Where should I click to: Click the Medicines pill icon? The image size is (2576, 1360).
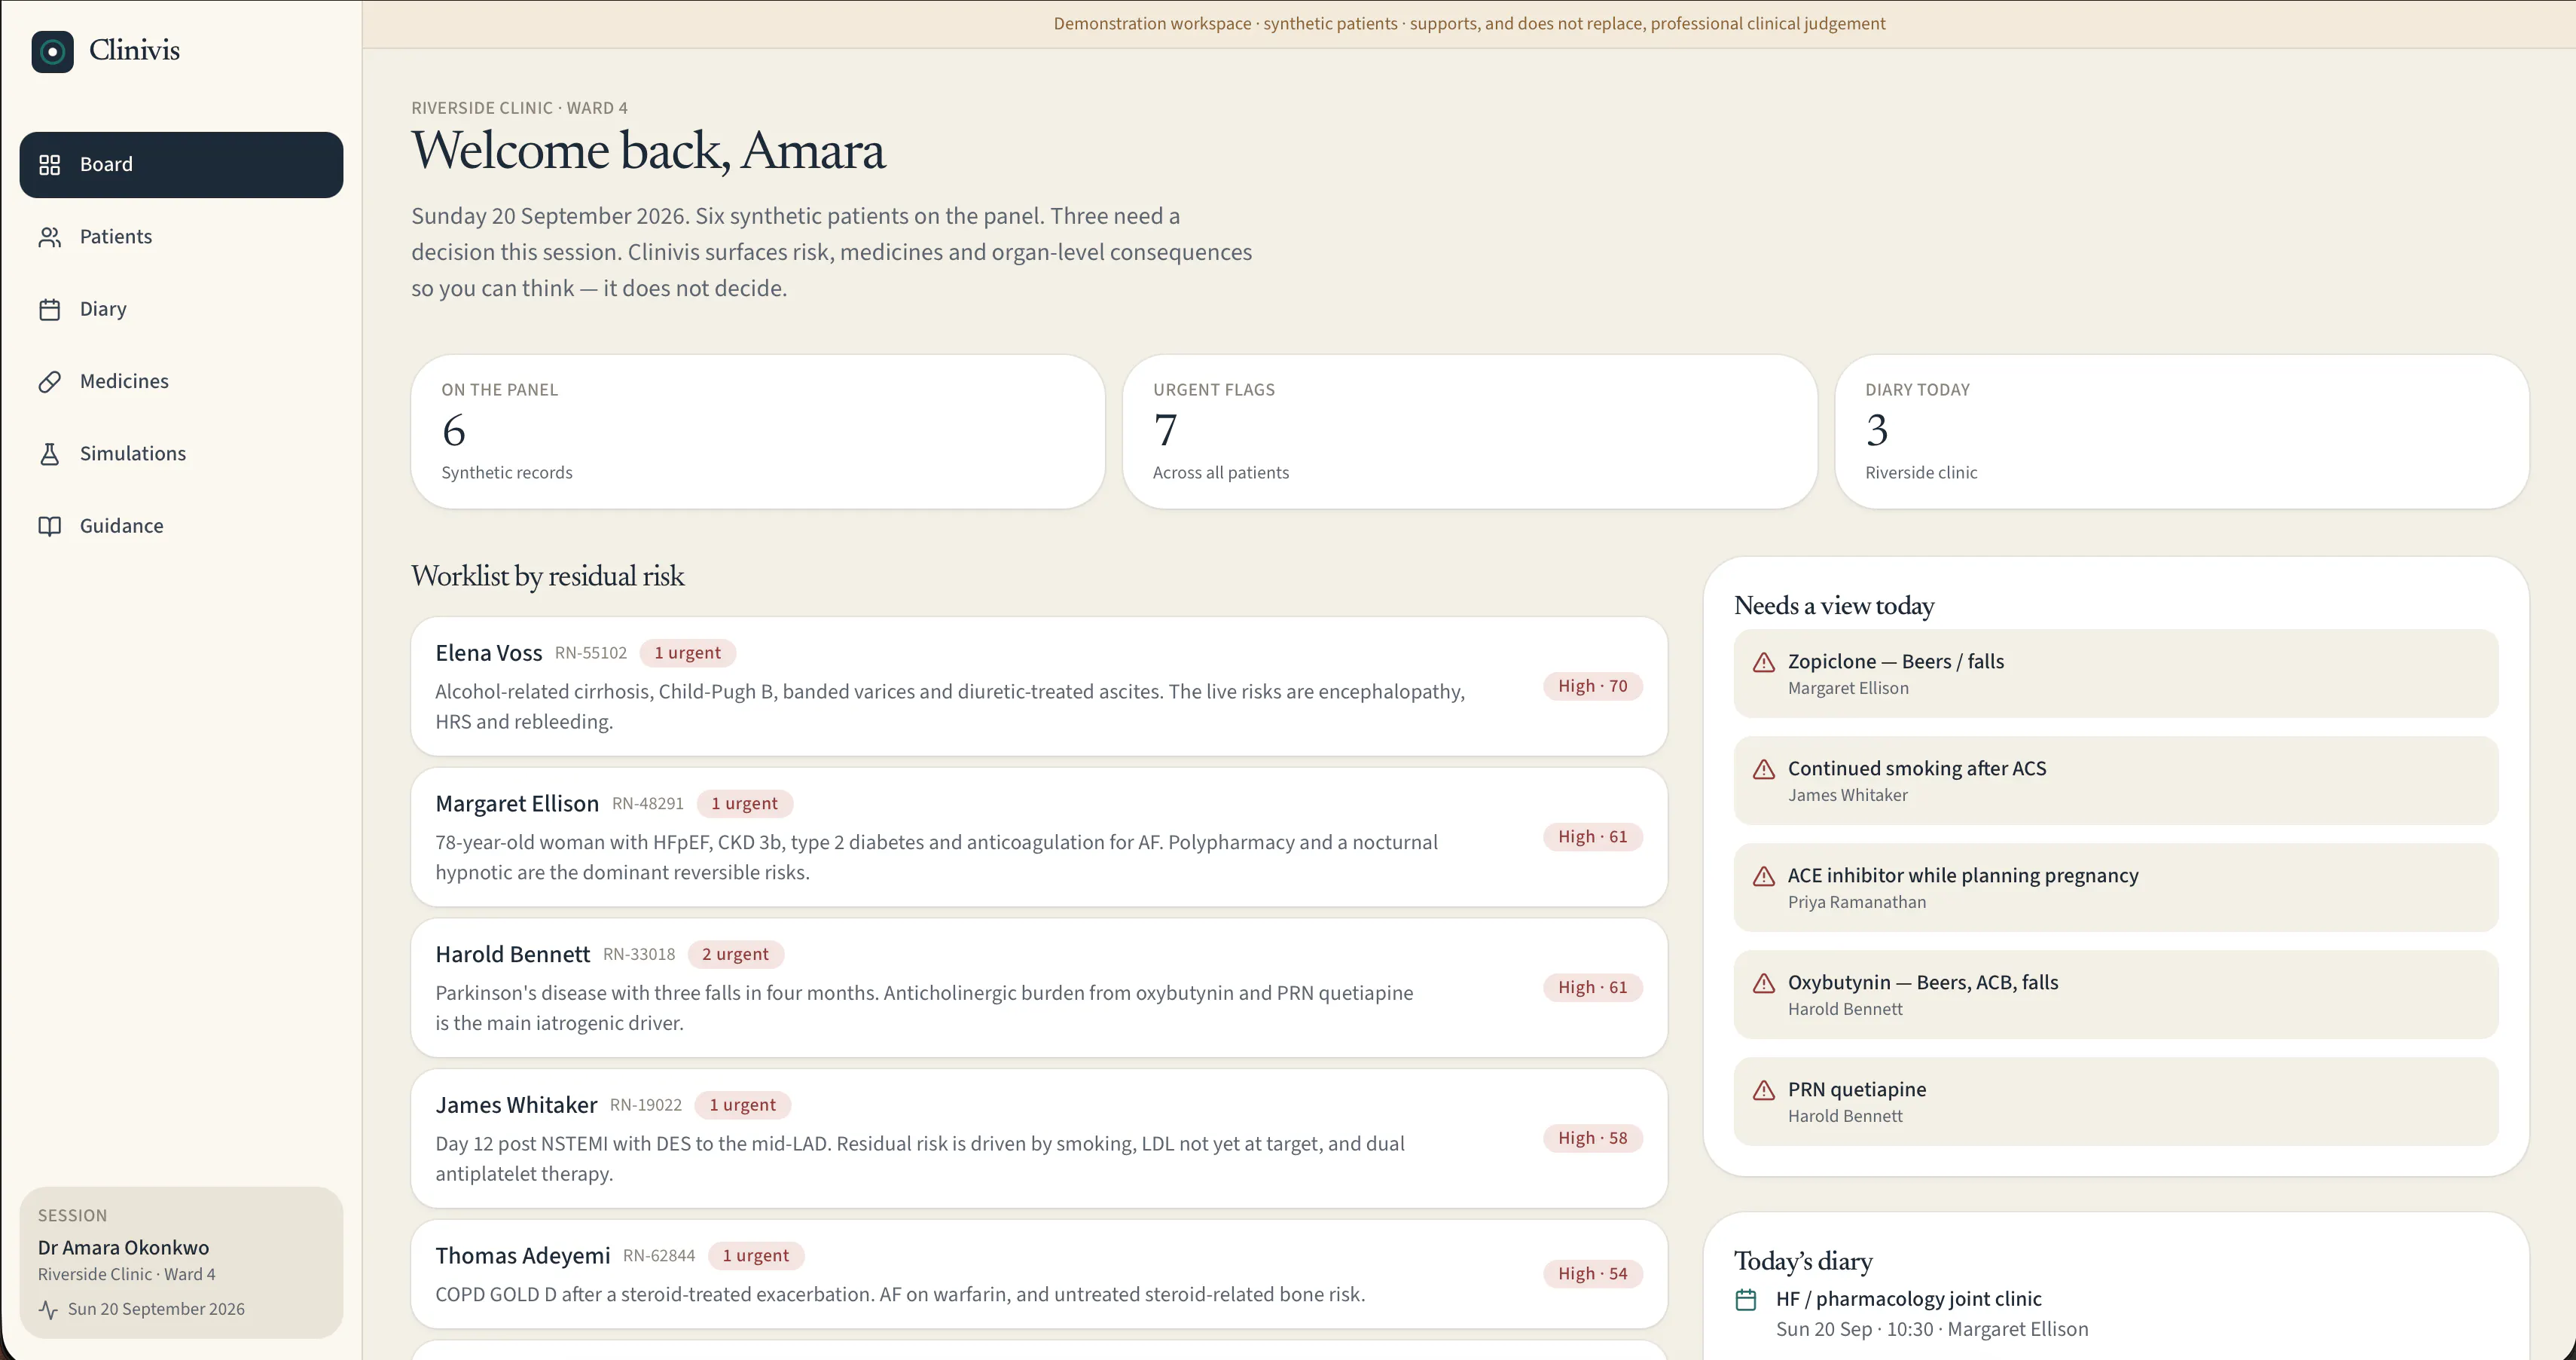pos(50,382)
